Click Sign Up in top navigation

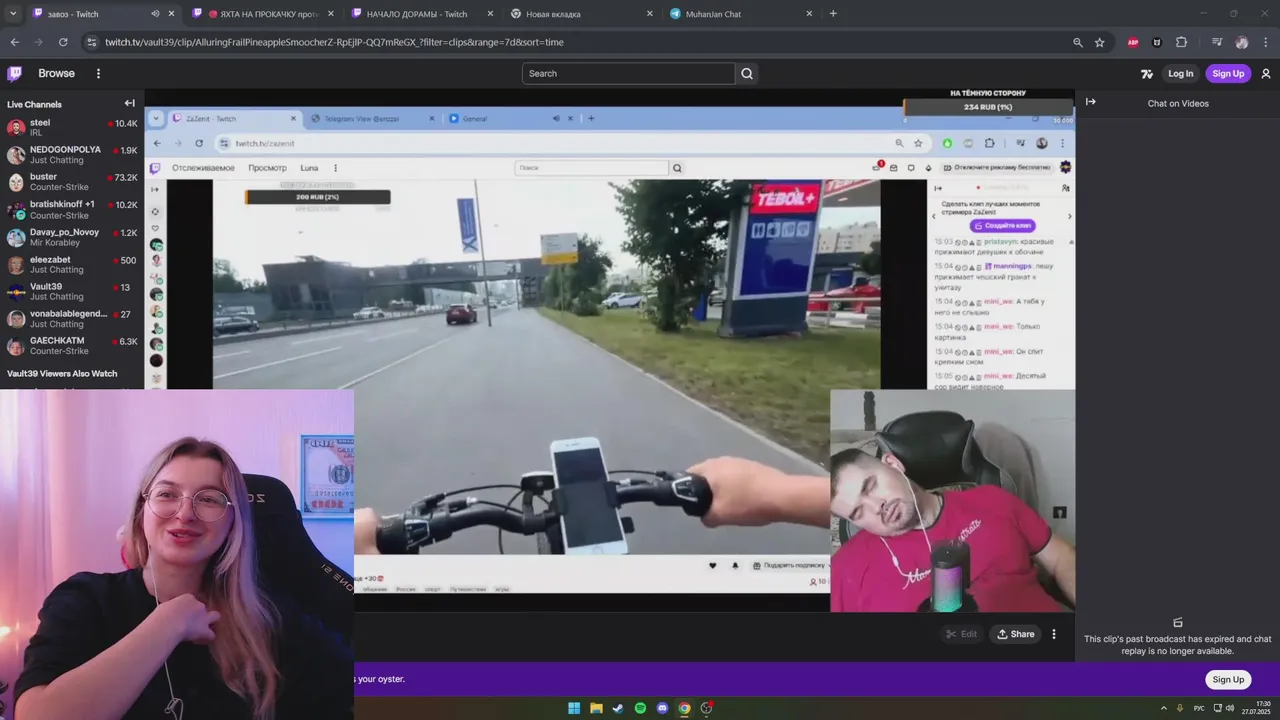click(1228, 73)
